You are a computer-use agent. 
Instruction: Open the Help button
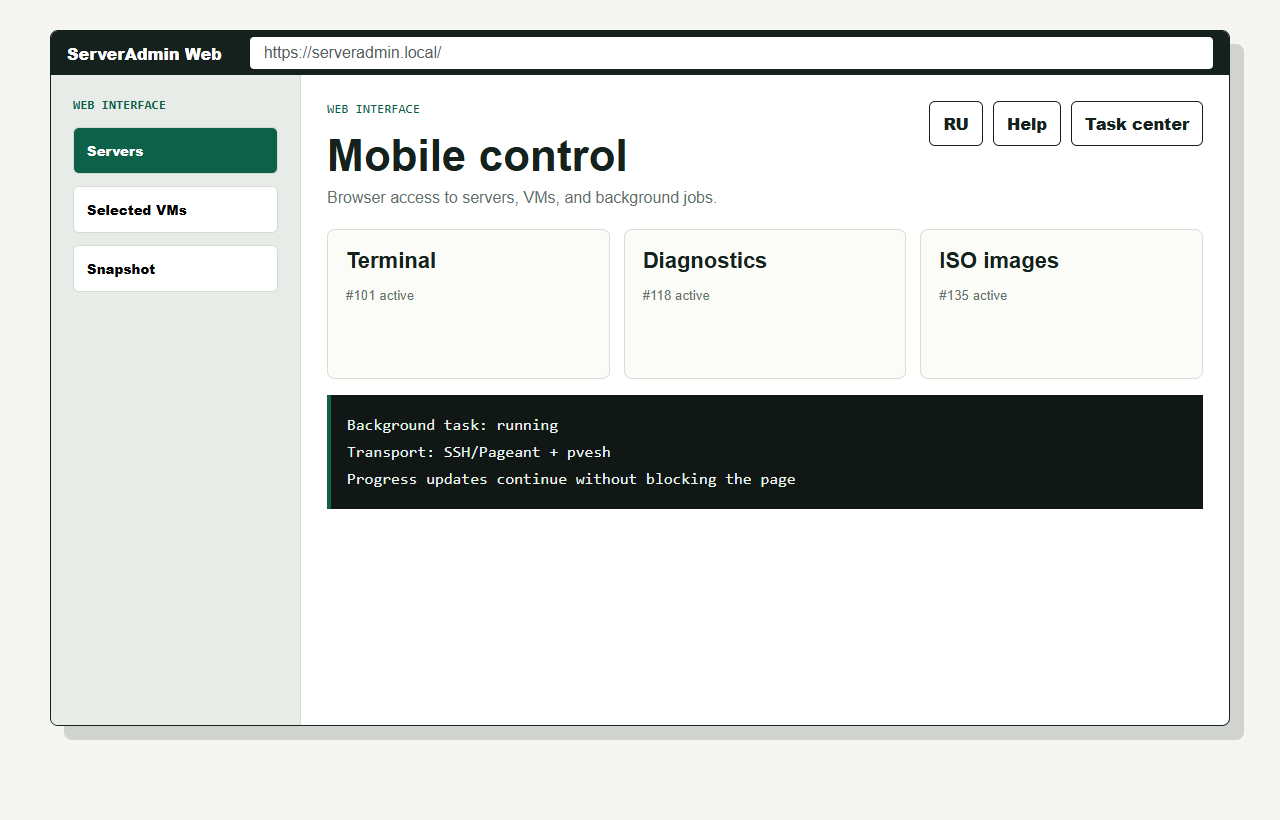tap(1027, 124)
